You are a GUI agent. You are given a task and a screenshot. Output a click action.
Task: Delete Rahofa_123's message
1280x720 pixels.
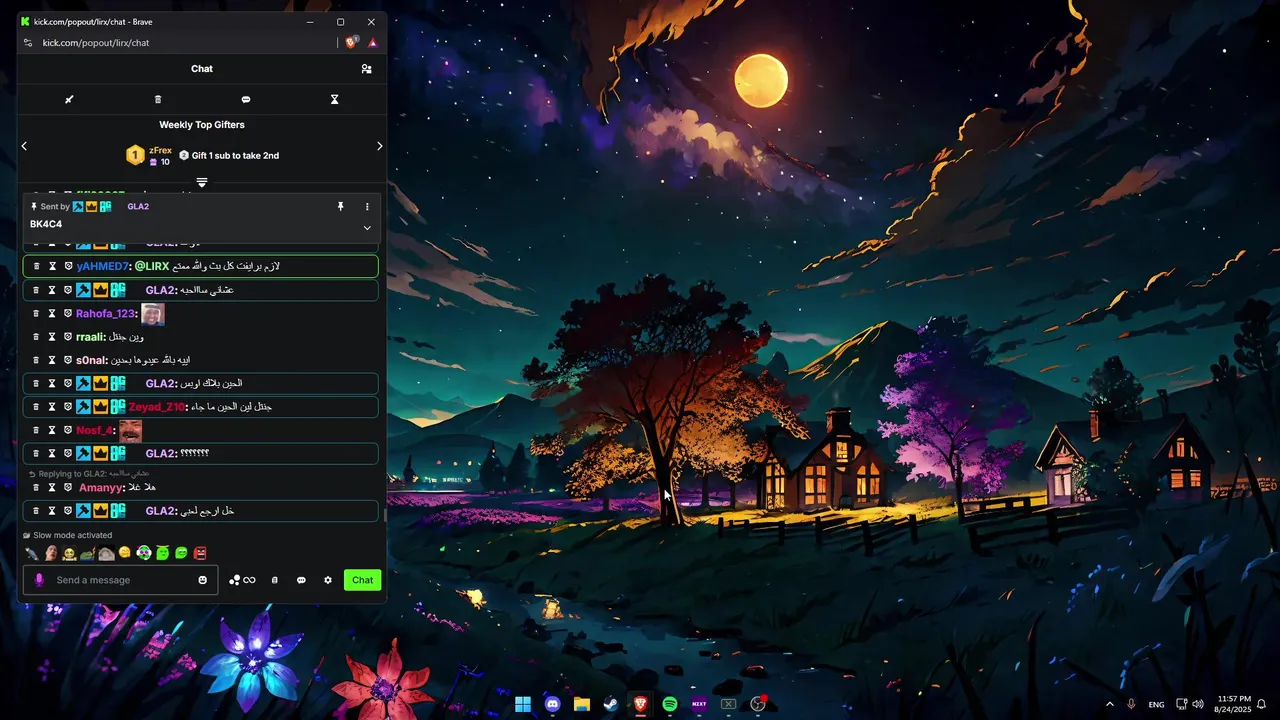pos(37,313)
